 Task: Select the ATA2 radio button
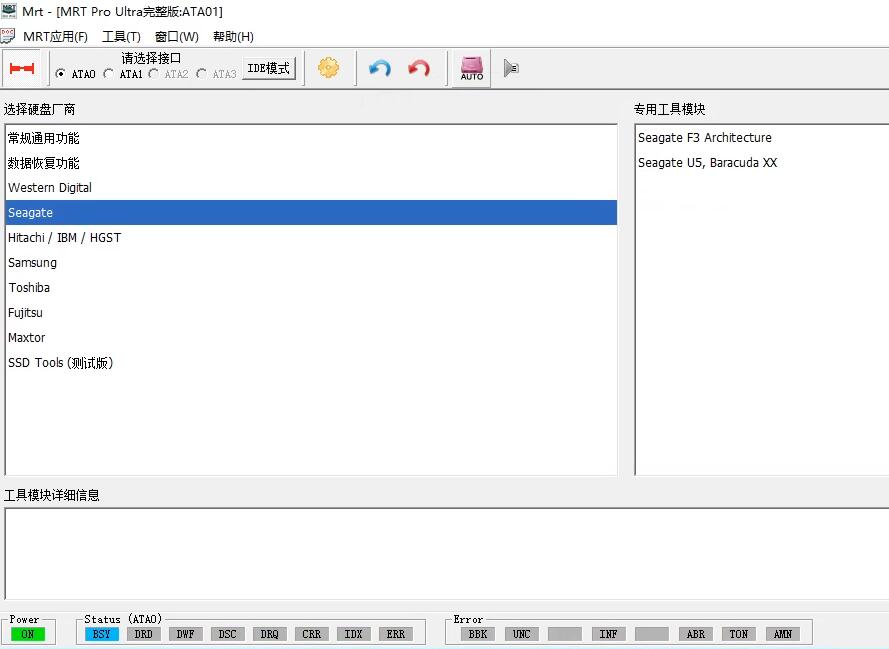[x=153, y=74]
